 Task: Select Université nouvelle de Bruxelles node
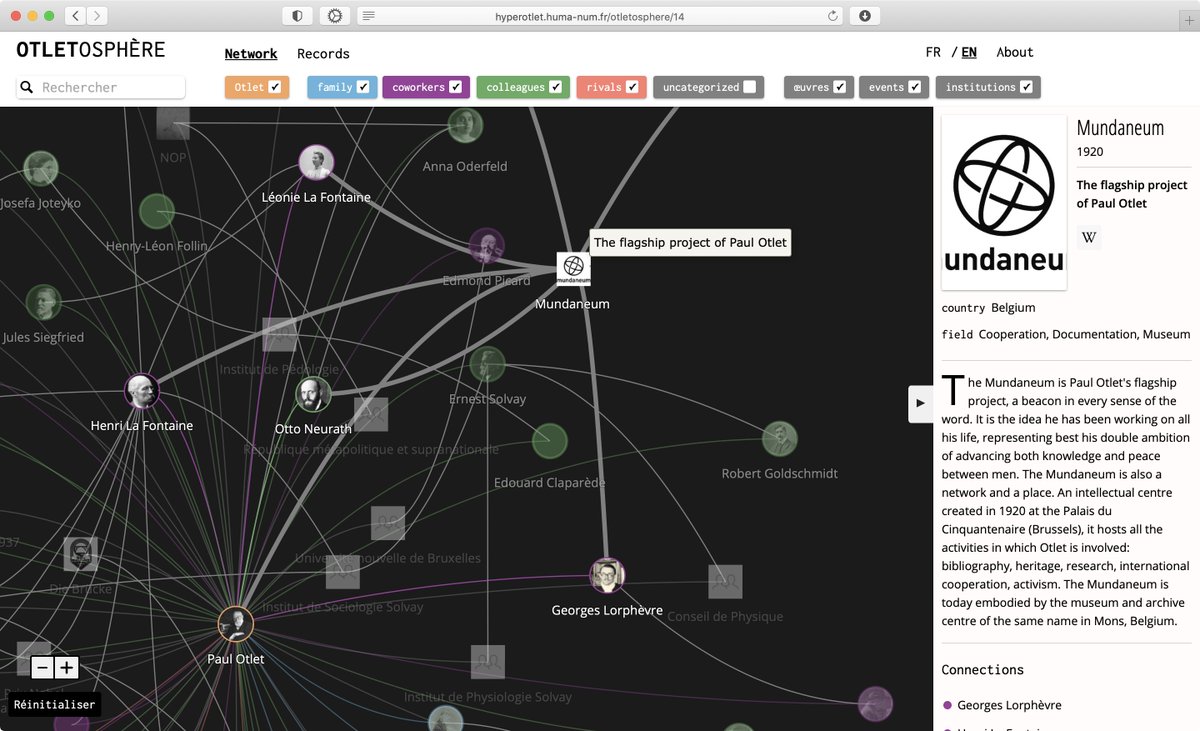388,523
